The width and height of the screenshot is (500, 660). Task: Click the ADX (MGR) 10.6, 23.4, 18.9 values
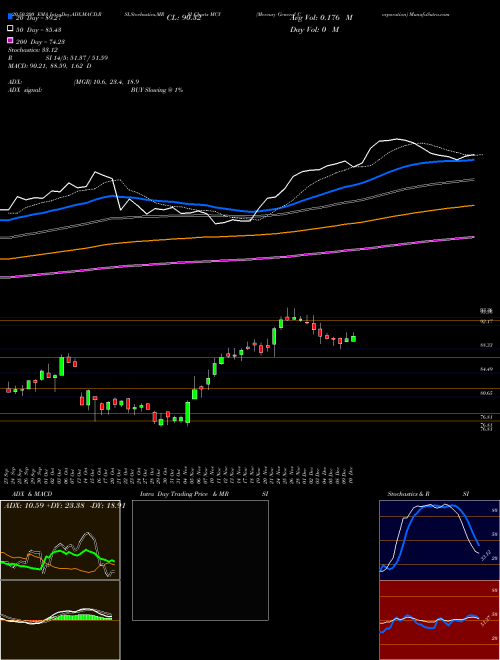point(106,82)
